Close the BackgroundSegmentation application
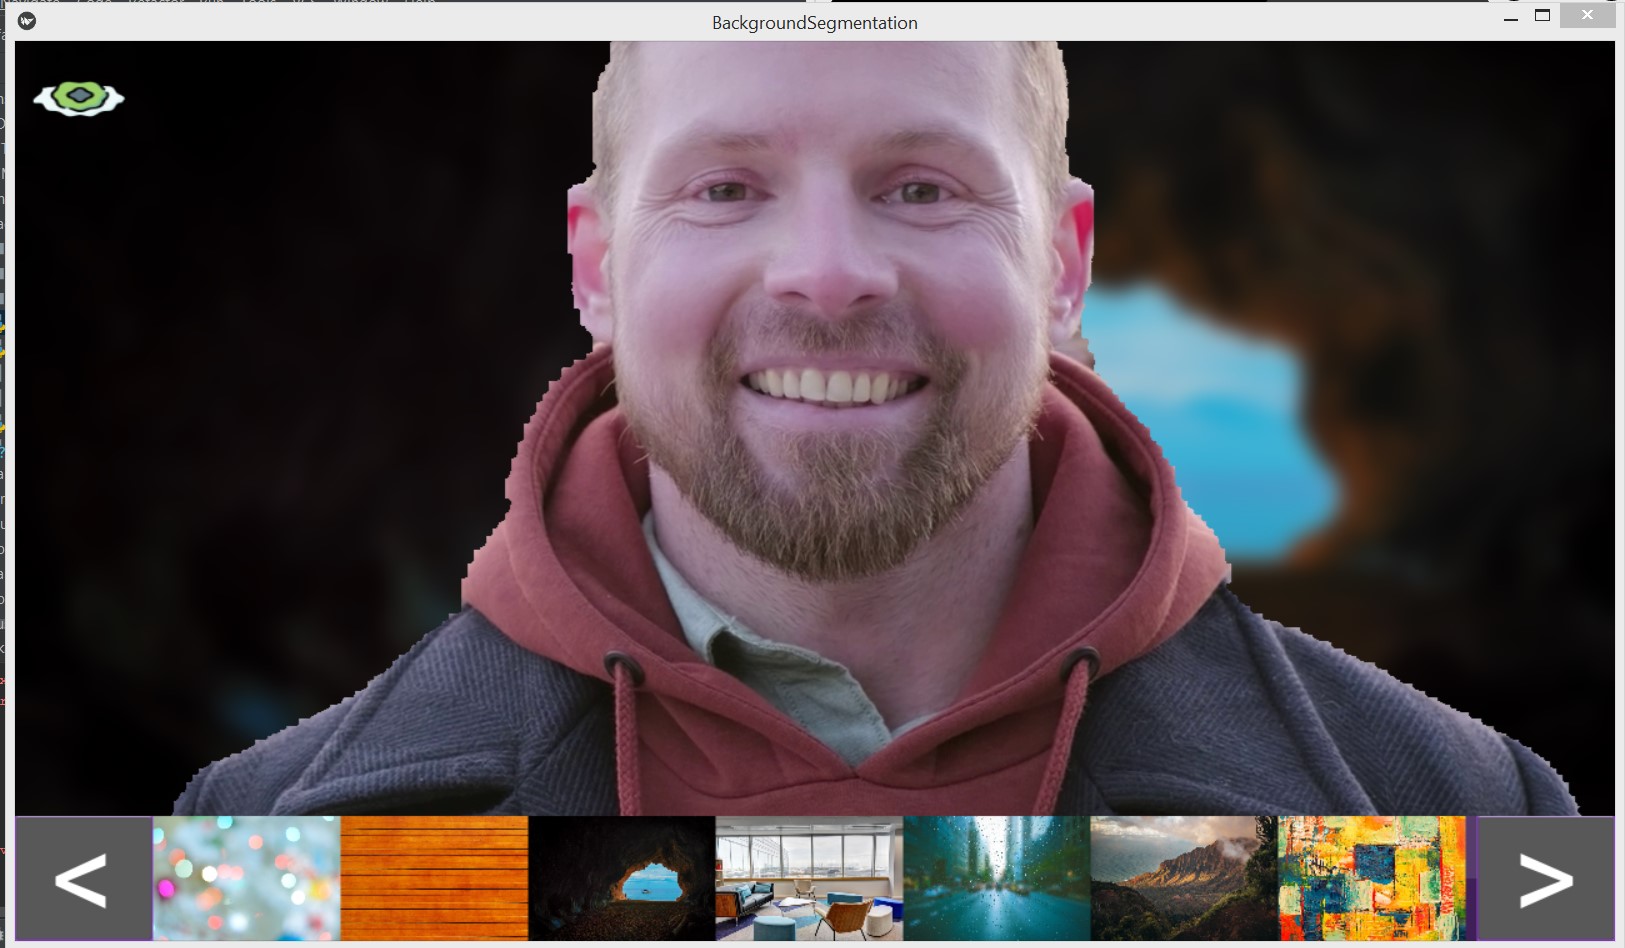The image size is (1625, 948). (x=1586, y=15)
